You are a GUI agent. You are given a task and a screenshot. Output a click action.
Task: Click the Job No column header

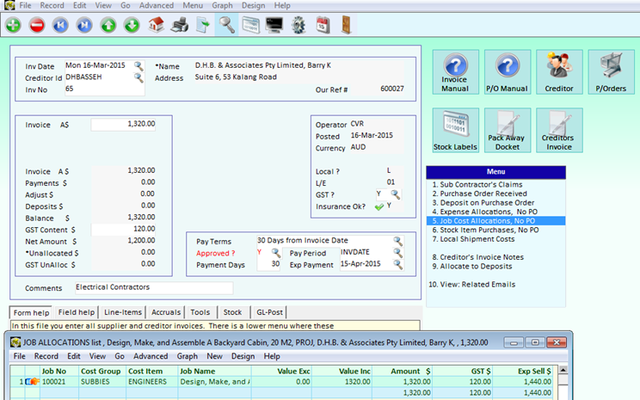click(59, 371)
